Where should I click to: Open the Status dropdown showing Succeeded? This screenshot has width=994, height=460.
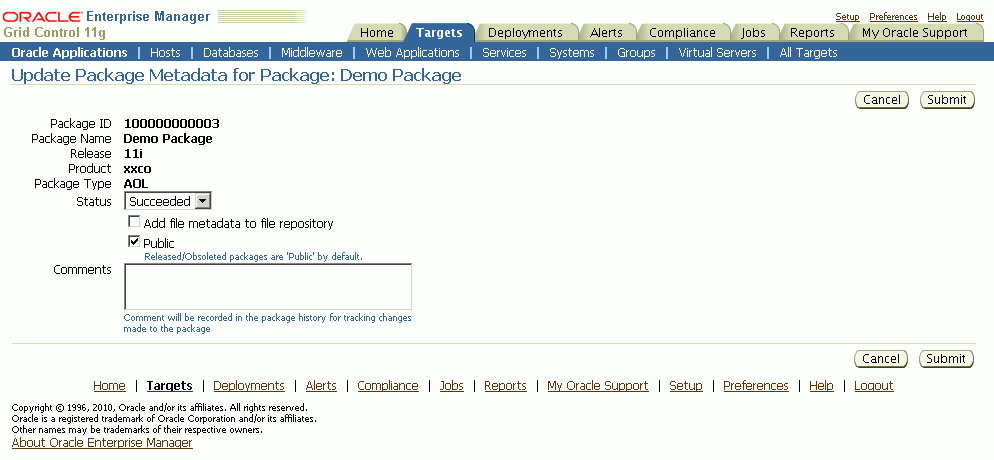point(168,201)
